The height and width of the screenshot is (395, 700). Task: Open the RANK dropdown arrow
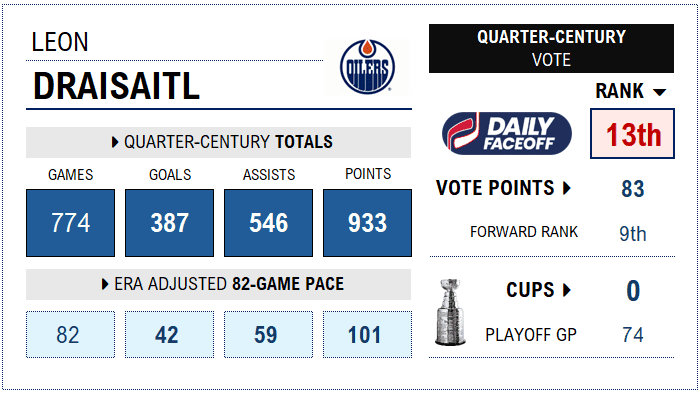[x=659, y=92]
